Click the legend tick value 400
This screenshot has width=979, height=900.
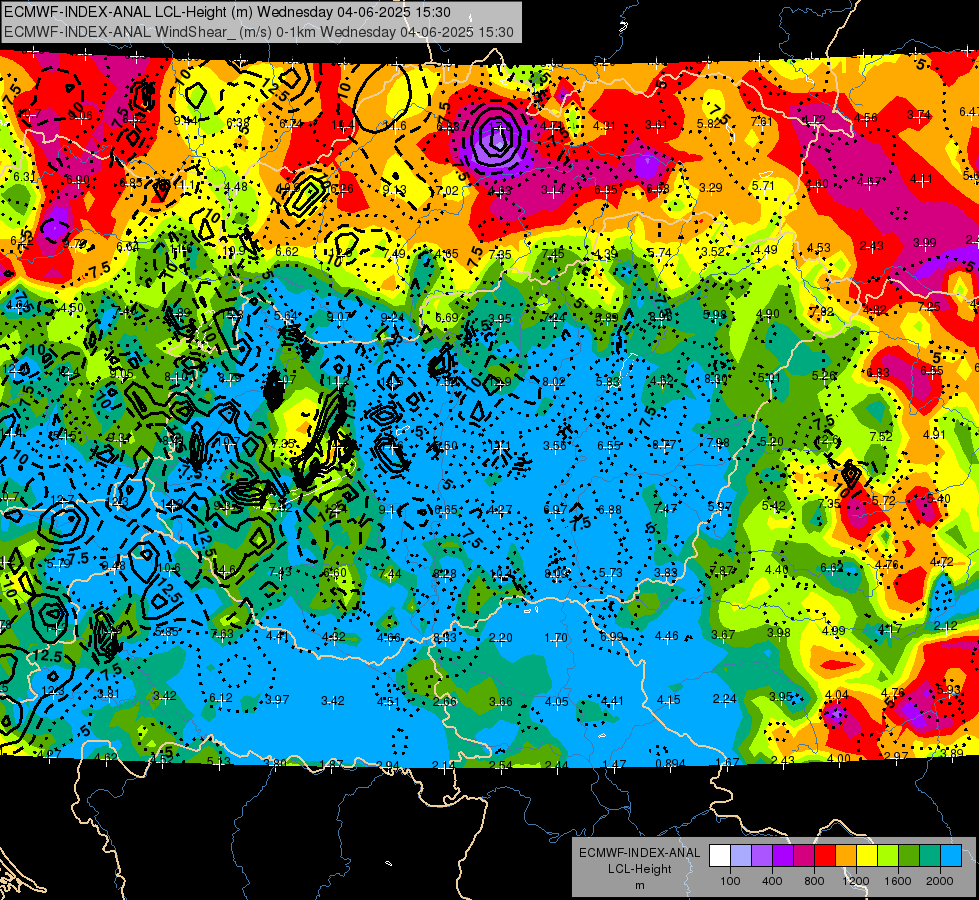coord(772,881)
